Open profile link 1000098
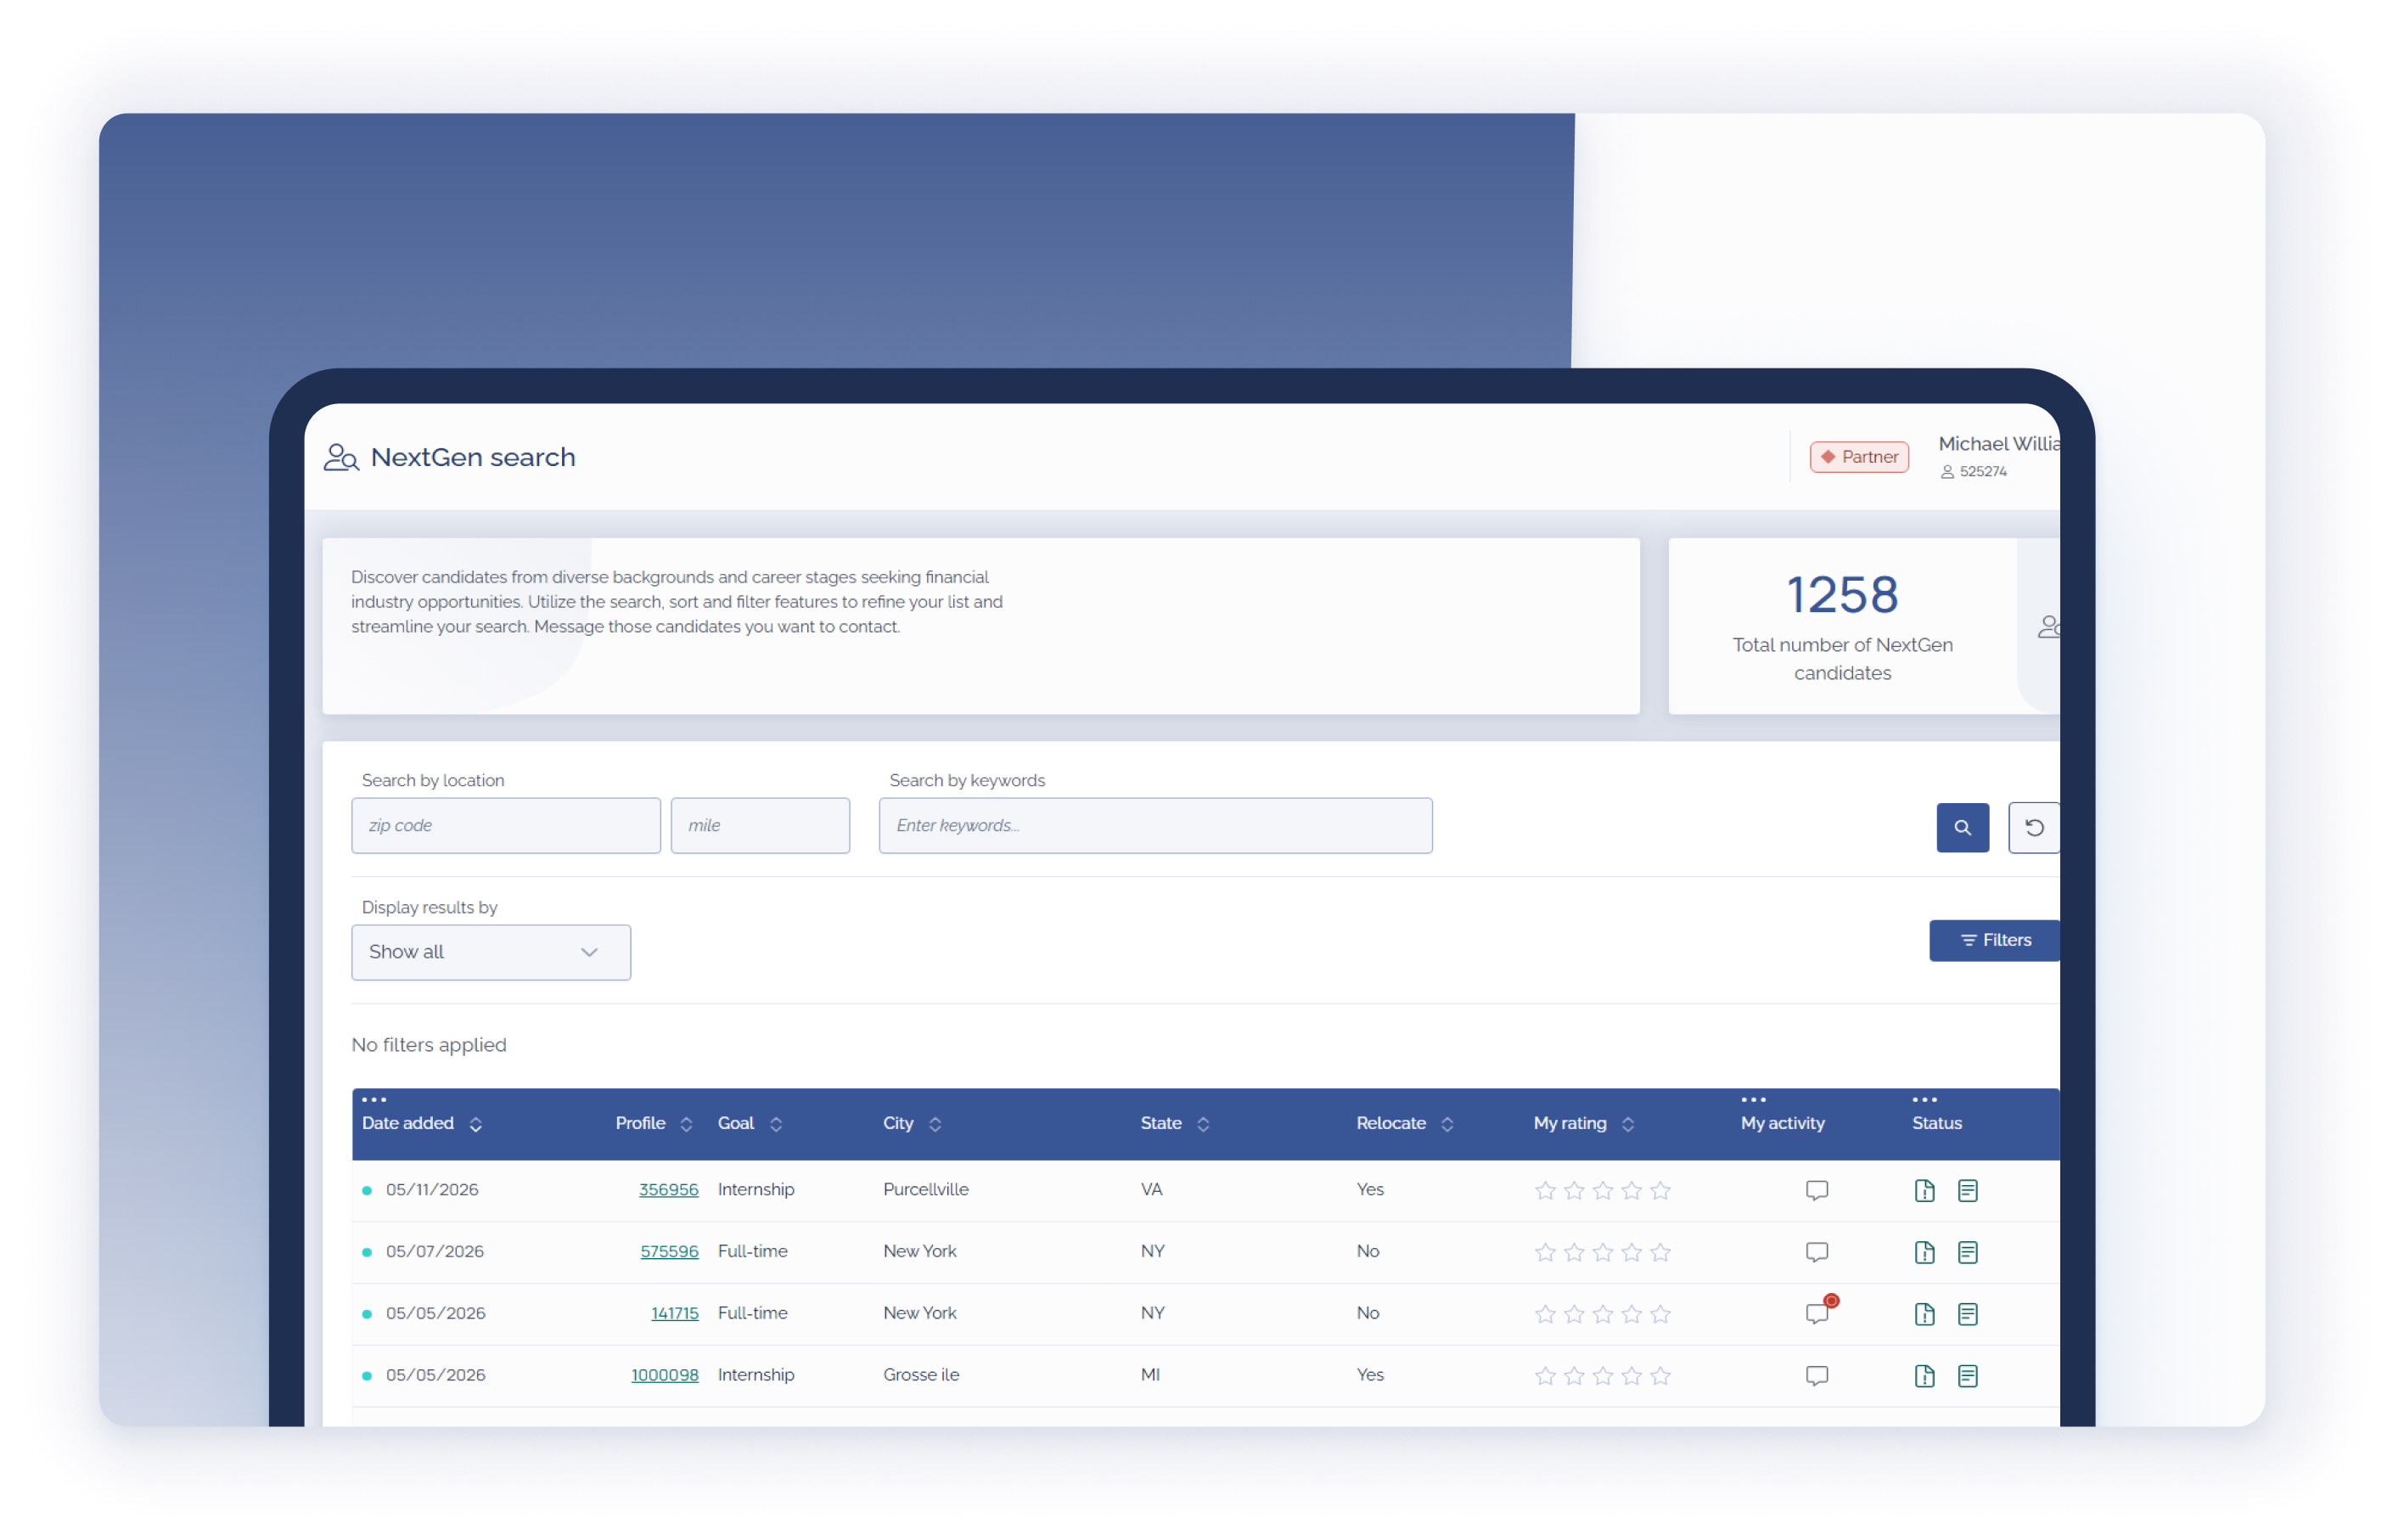Viewport: 2393px width, 1540px height. pyautogui.click(x=664, y=1376)
